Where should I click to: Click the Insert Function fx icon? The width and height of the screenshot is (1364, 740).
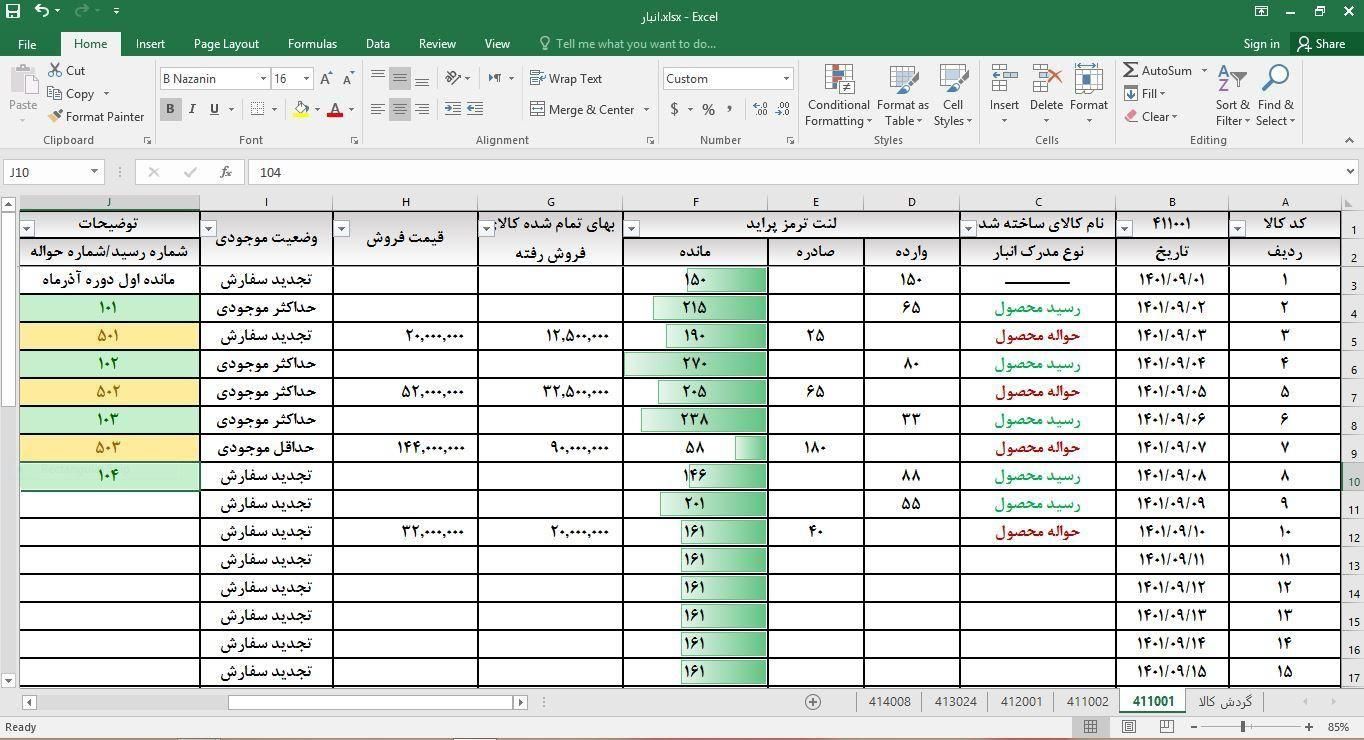click(226, 172)
